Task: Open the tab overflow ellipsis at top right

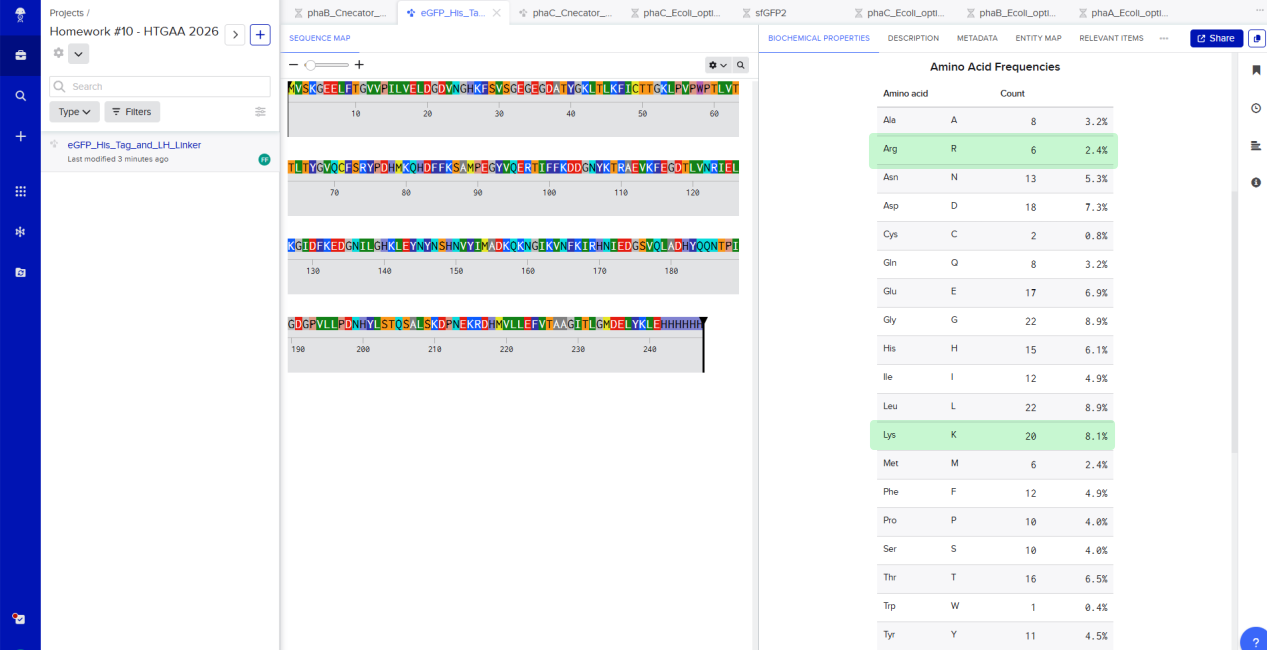Action: click(x=1258, y=10)
